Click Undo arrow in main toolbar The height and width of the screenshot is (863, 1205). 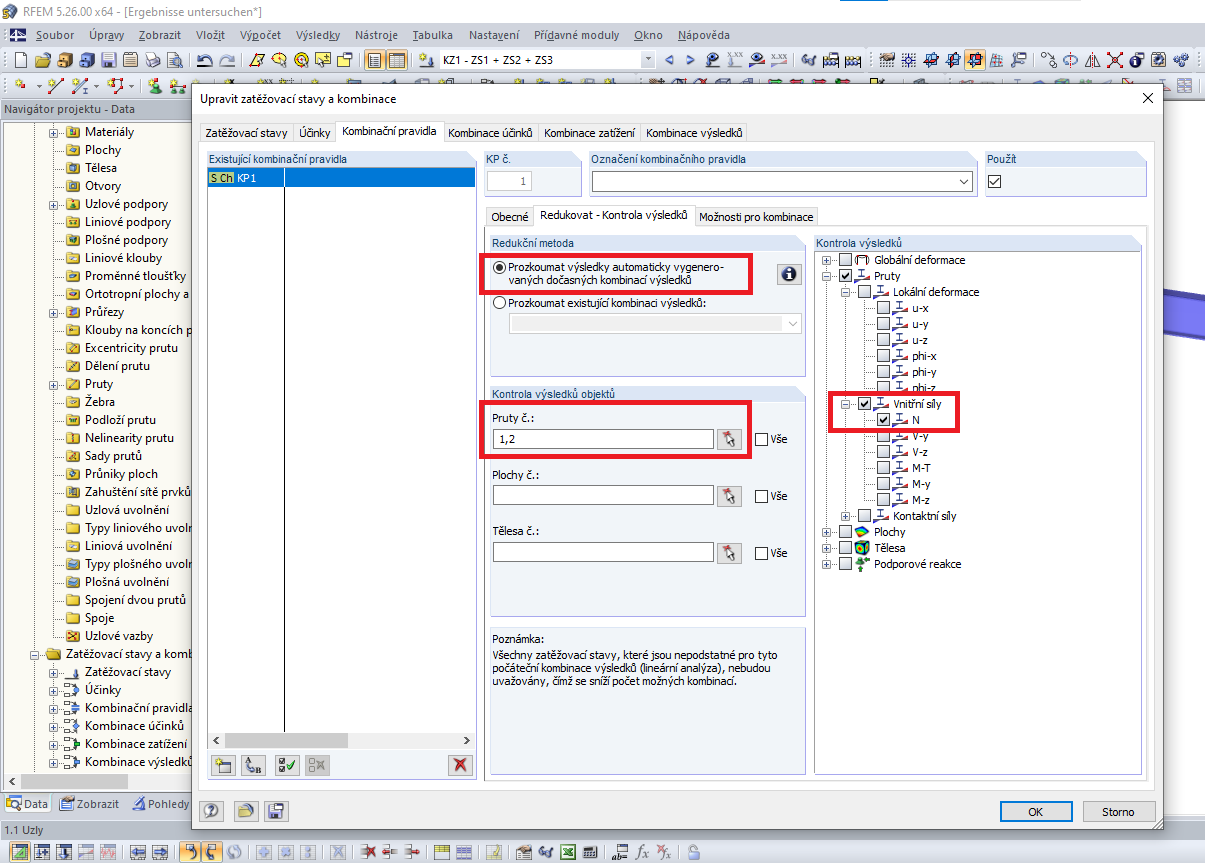click(x=205, y=60)
